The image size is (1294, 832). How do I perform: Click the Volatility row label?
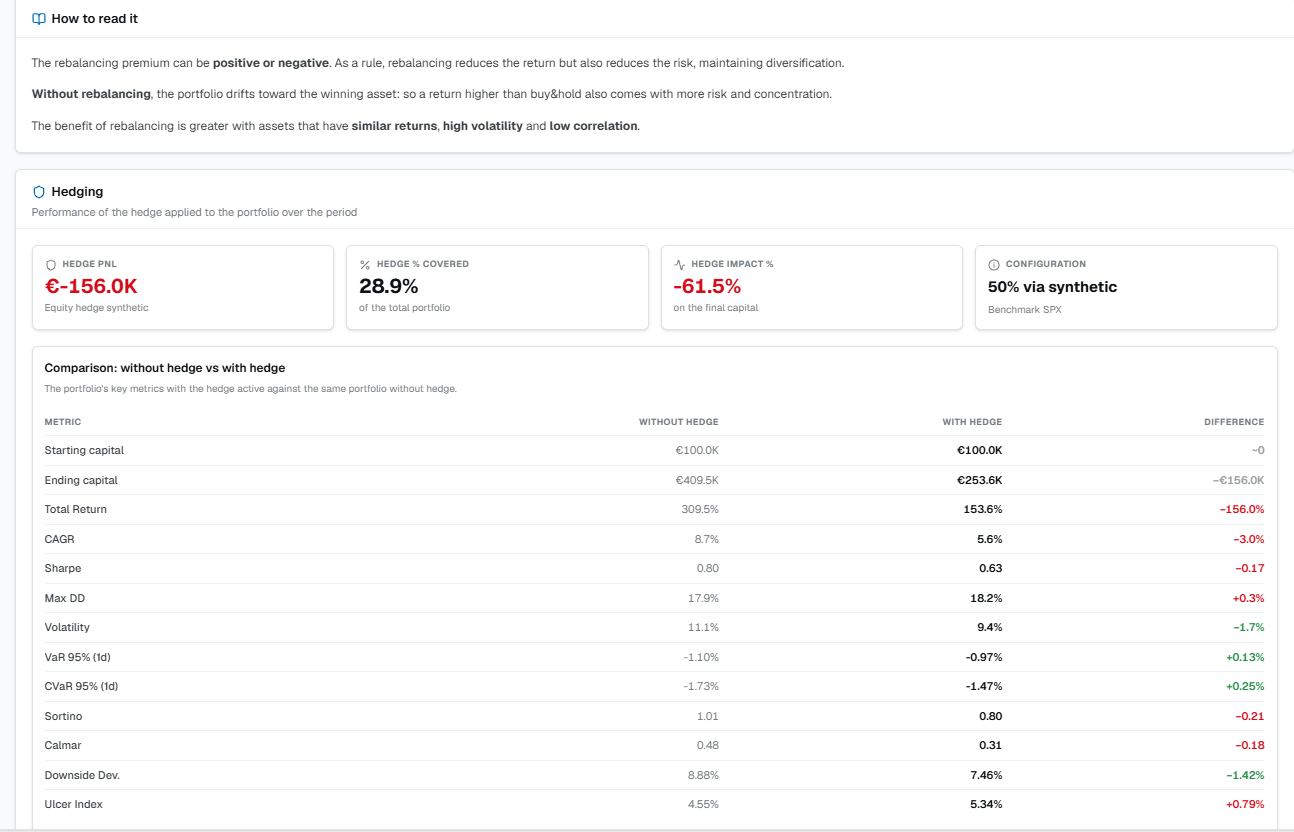(x=67, y=627)
